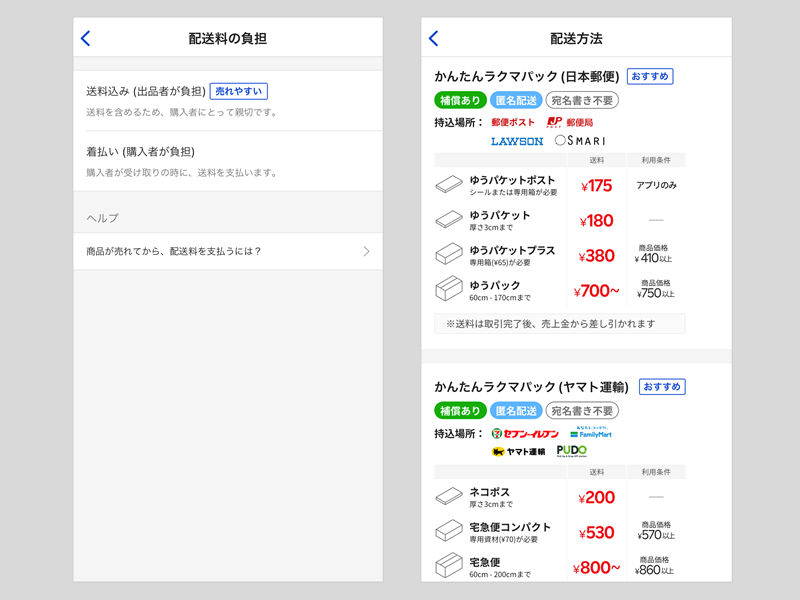Click ゆうパケットプラス box icon
This screenshot has width=800, height=600.
click(448, 254)
